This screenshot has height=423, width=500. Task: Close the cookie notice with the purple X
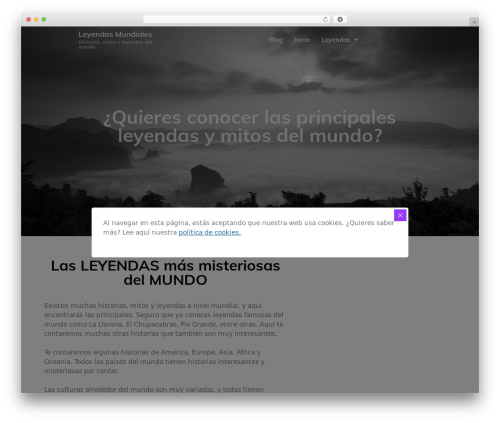[x=400, y=215]
